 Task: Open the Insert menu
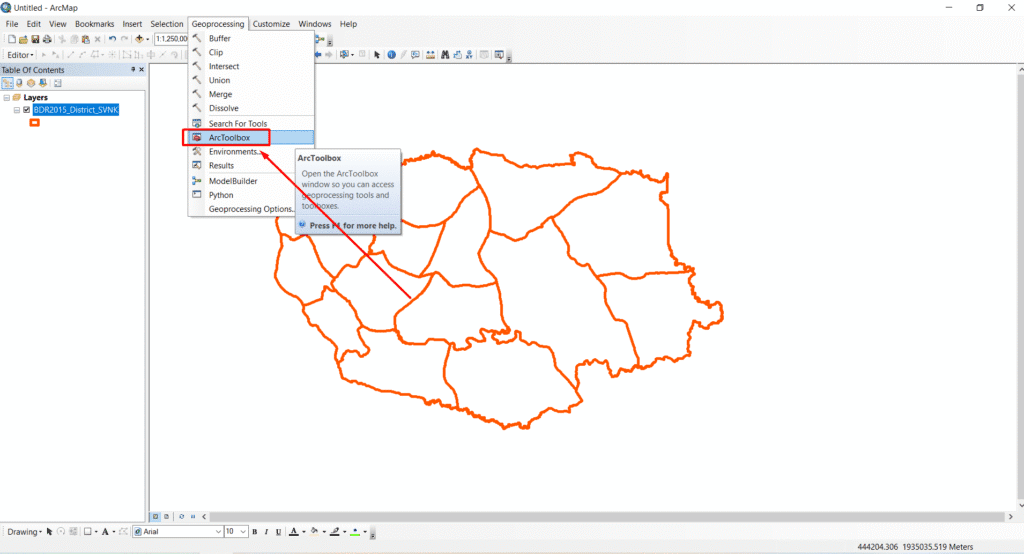coord(132,24)
